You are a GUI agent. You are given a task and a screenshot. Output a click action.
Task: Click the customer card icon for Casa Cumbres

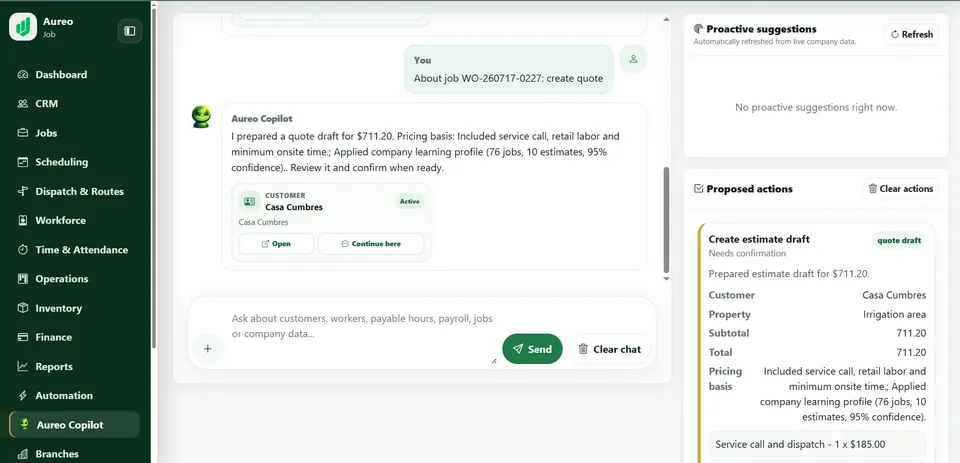tap(249, 201)
